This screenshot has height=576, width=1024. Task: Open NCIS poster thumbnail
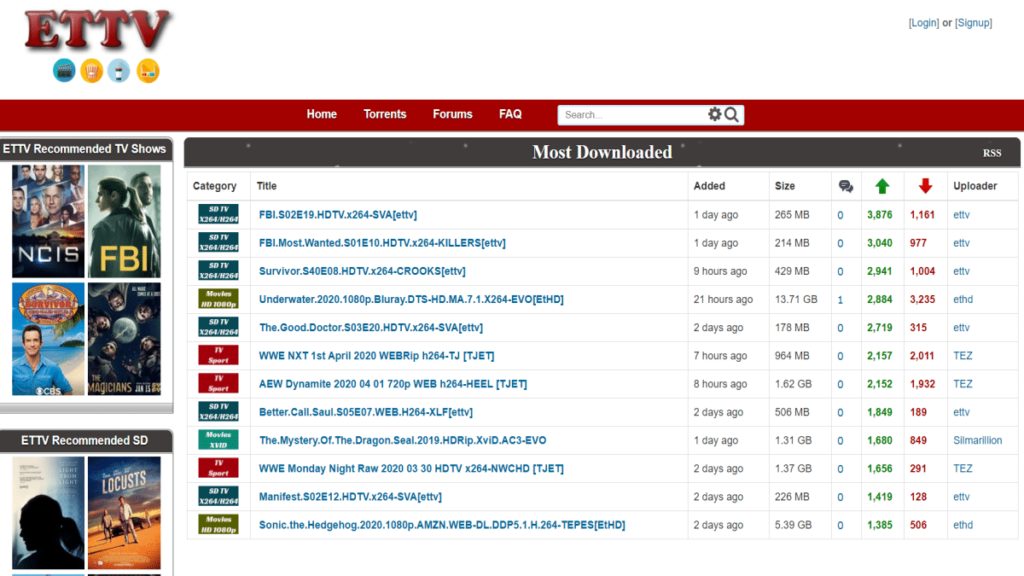click(48, 221)
